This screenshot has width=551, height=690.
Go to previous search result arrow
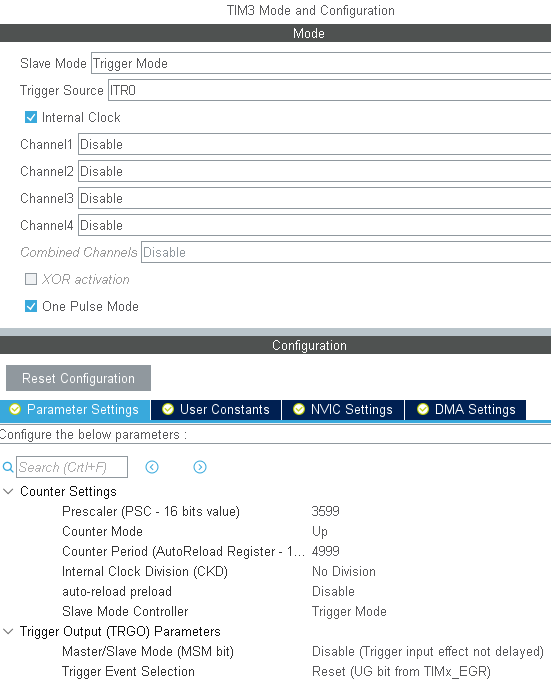pos(152,467)
